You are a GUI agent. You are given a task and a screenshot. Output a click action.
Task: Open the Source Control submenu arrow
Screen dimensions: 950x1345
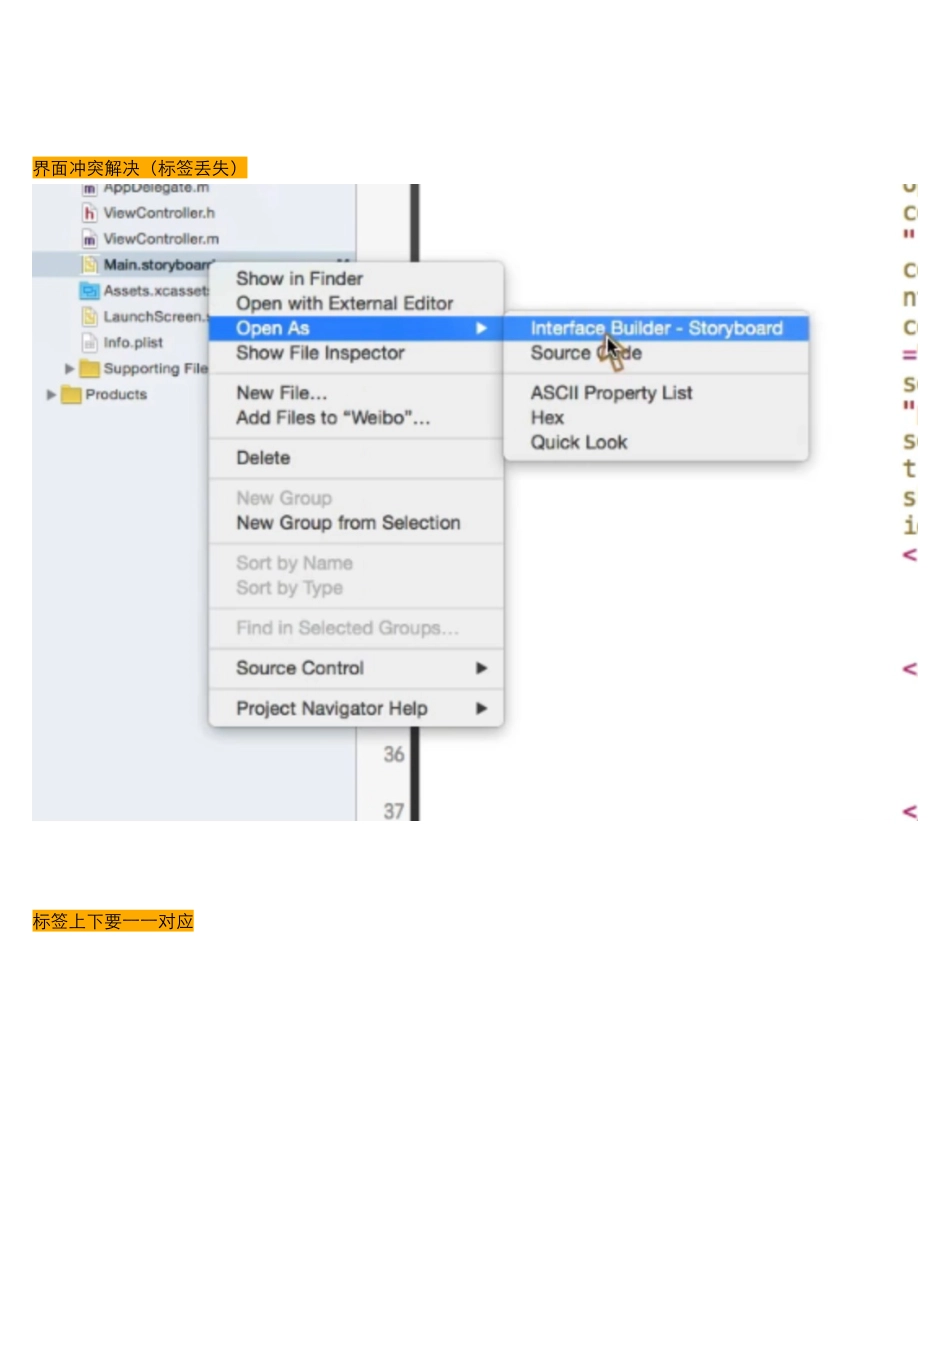(x=481, y=668)
